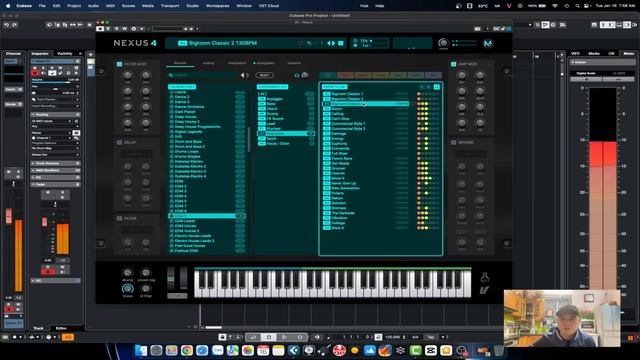640x360 pixels.
Task: Open Launchpad from the Dock
Action: click(x=171, y=350)
